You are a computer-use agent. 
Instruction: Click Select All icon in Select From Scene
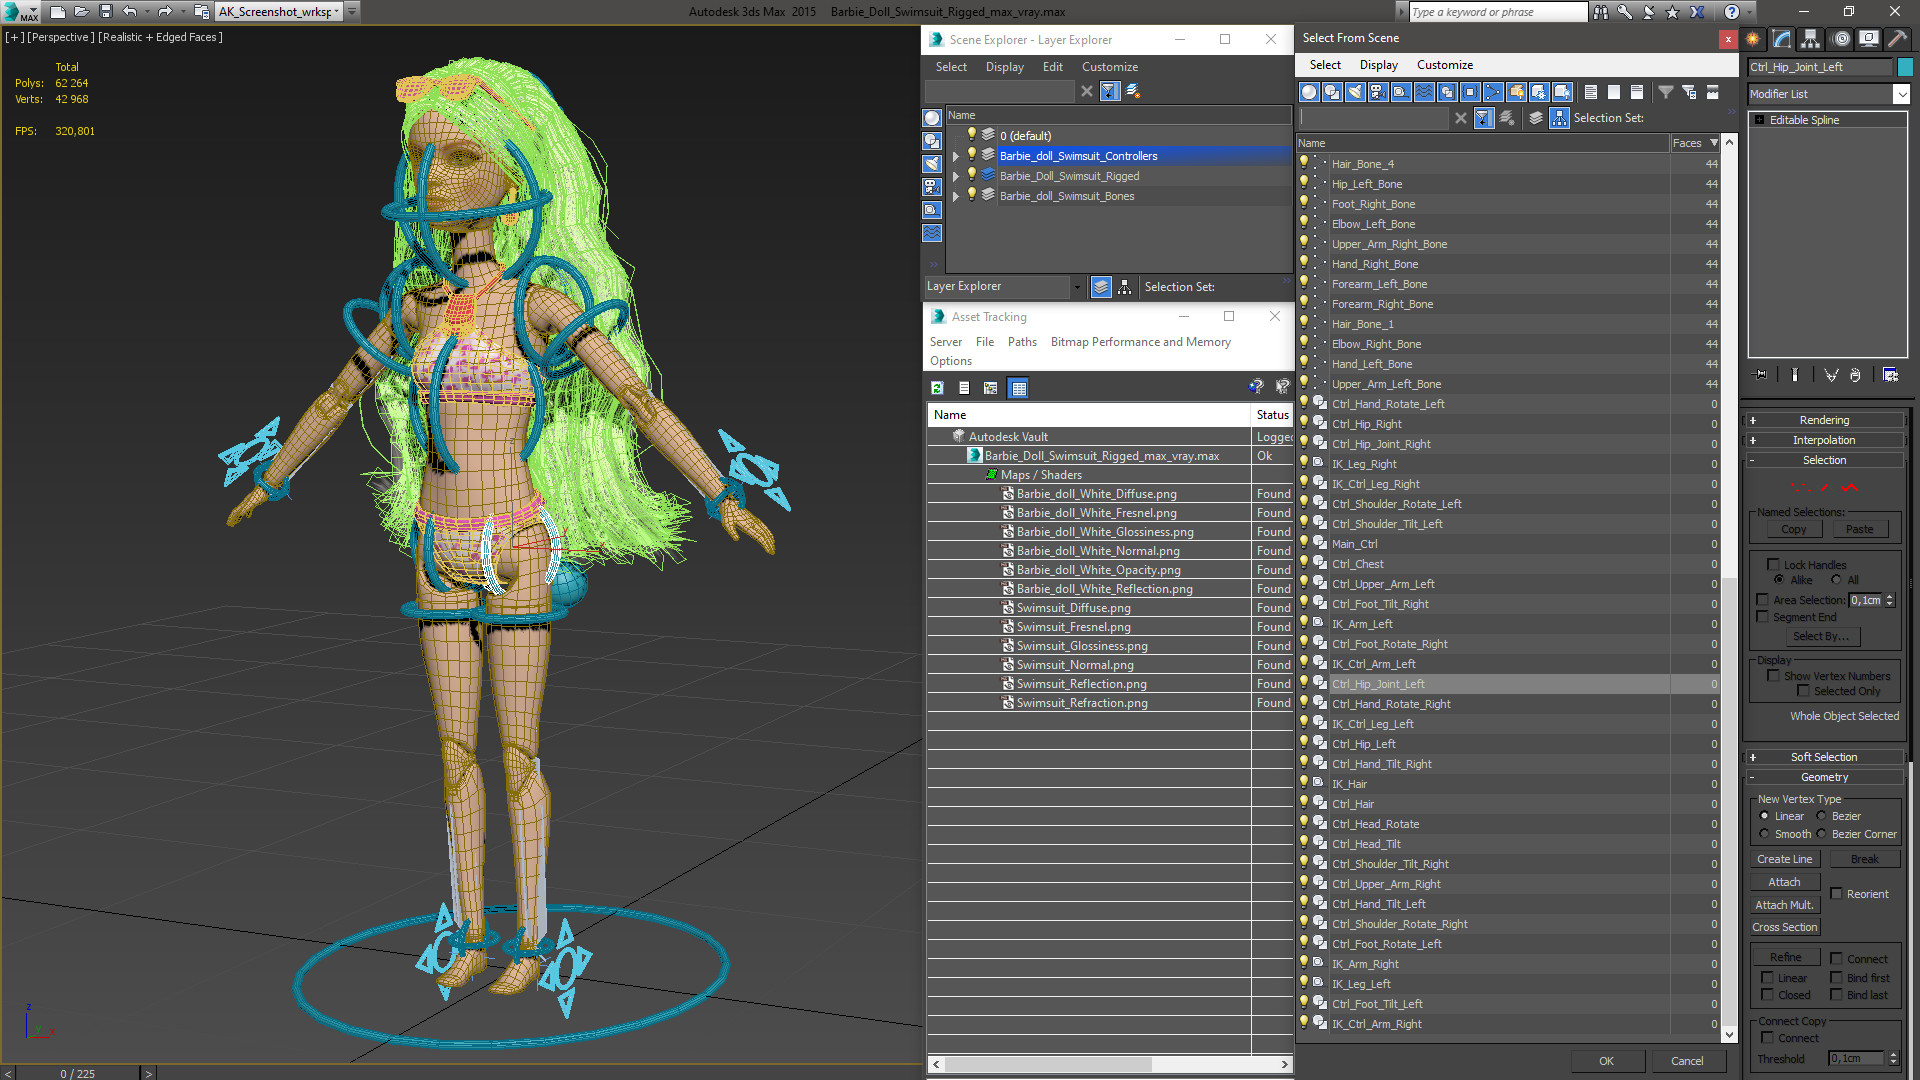point(1591,92)
